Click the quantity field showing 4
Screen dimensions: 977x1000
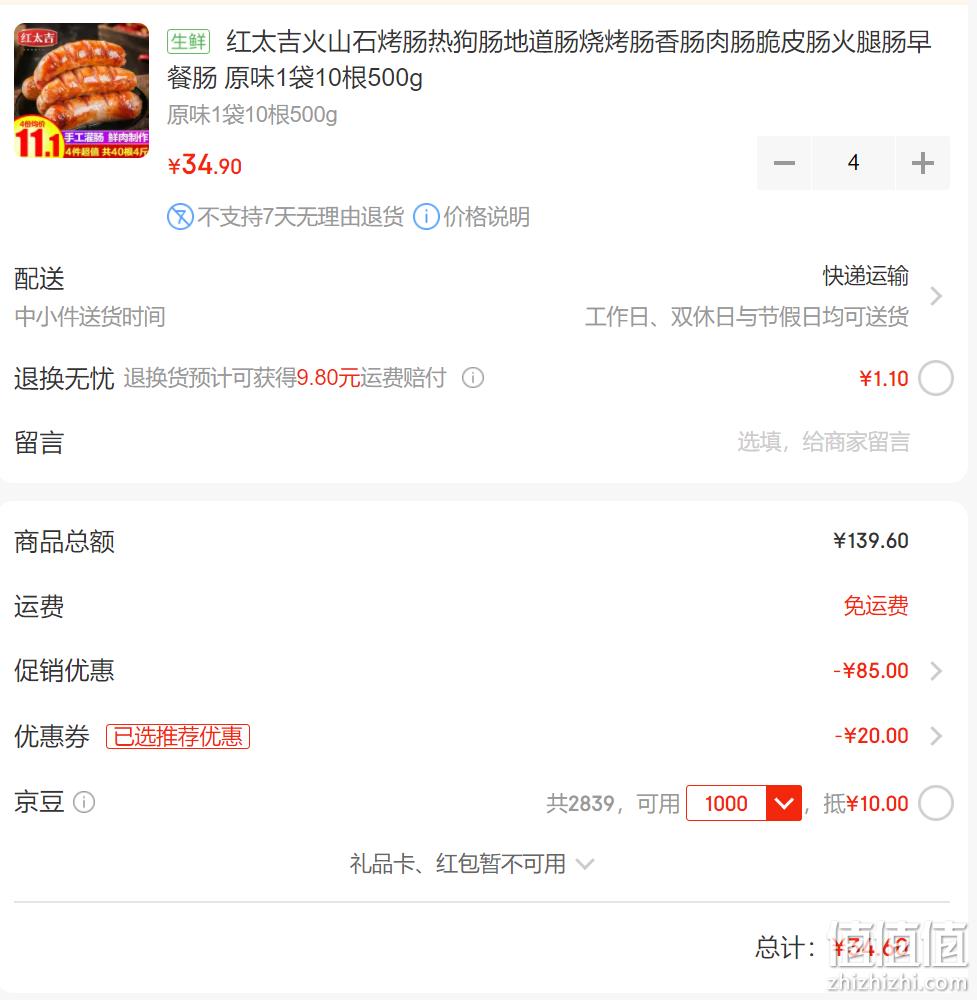[x=853, y=163]
